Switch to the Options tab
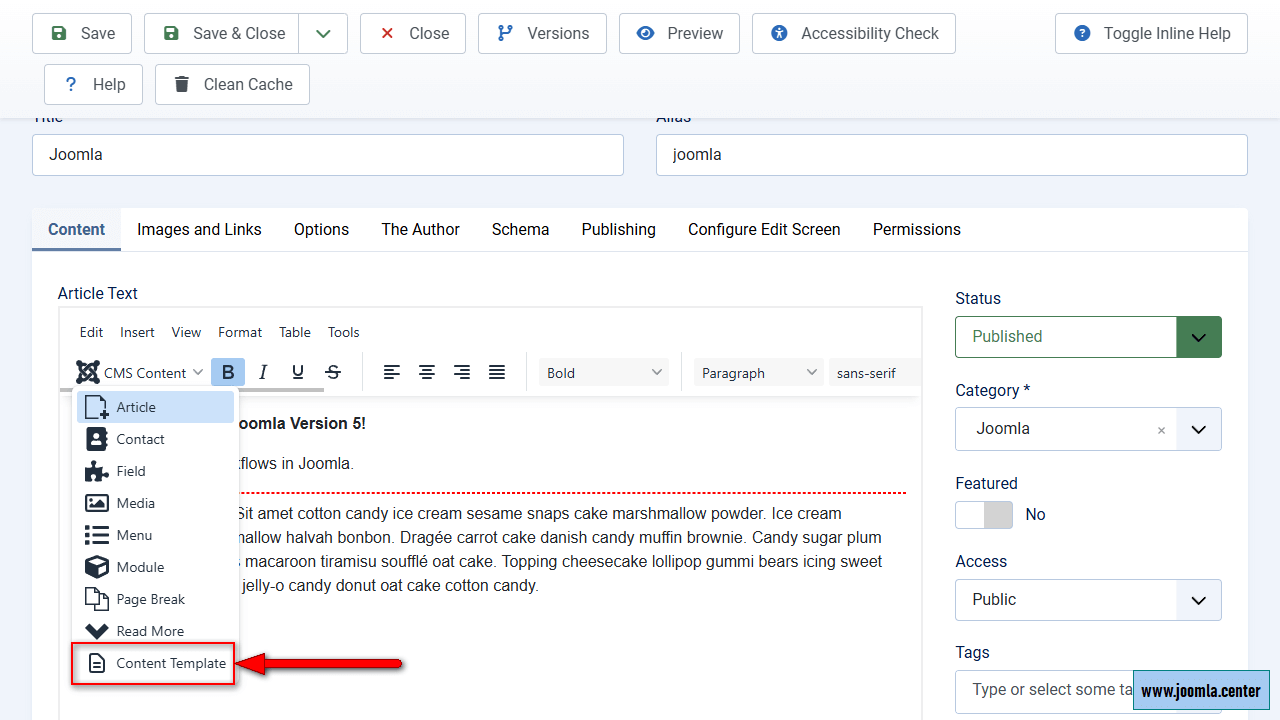Viewport: 1280px width, 720px height. click(x=321, y=229)
